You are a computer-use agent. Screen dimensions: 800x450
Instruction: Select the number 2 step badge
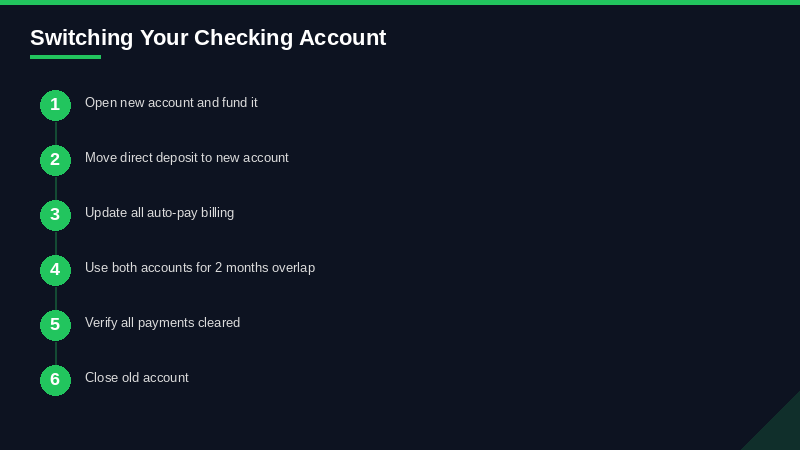[x=55, y=160]
